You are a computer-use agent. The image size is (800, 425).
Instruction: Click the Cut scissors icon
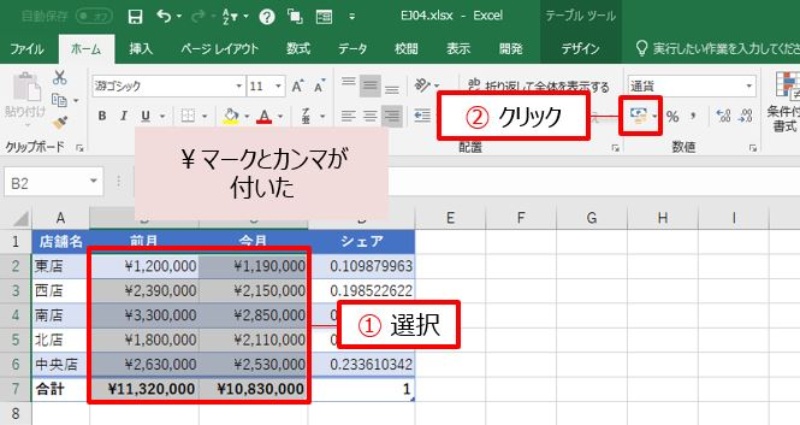click(60, 78)
